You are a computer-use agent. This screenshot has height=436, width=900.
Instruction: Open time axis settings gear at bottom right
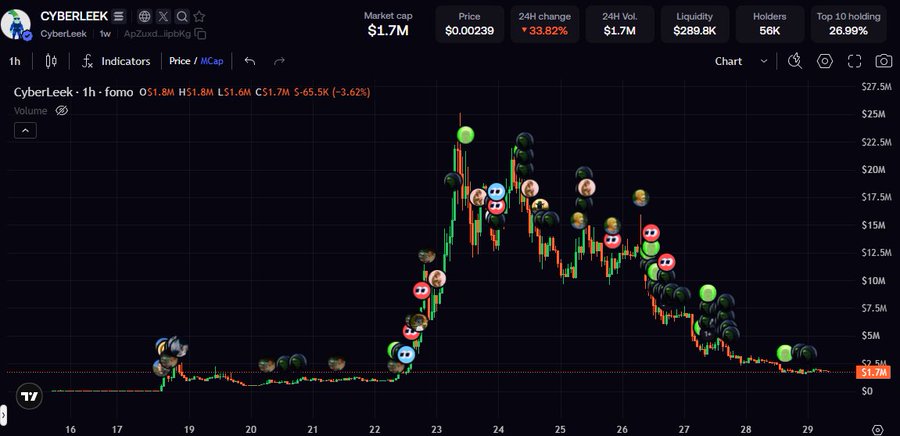tap(878, 430)
